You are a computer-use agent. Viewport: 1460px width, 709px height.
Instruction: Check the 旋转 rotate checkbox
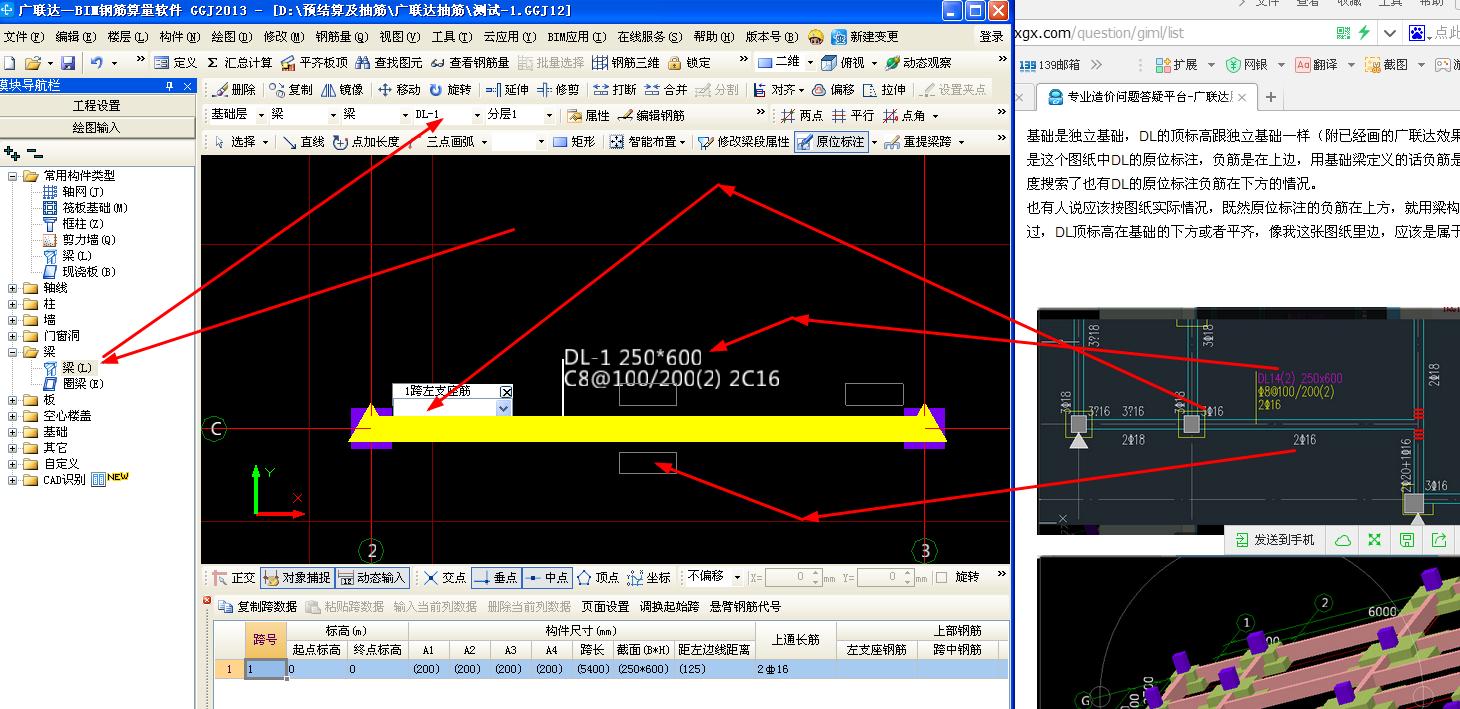pyautogui.click(x=941, y=577)
